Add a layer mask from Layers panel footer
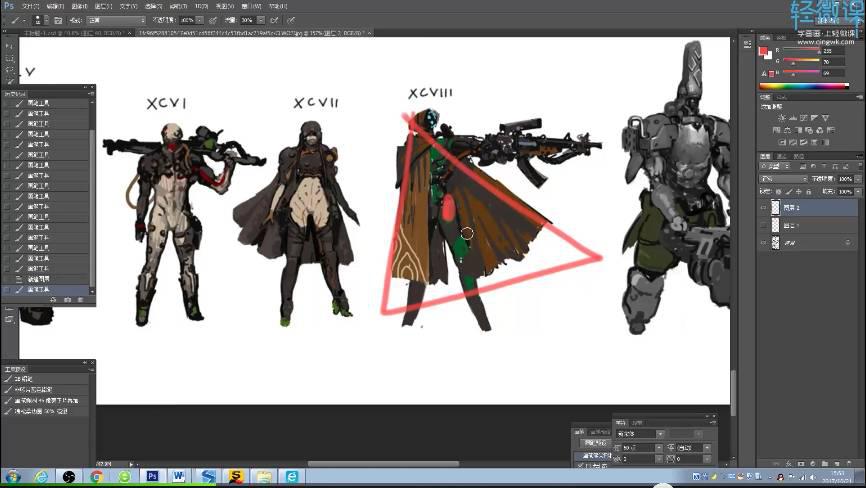 pyautogui.click(x=801, y=464)
